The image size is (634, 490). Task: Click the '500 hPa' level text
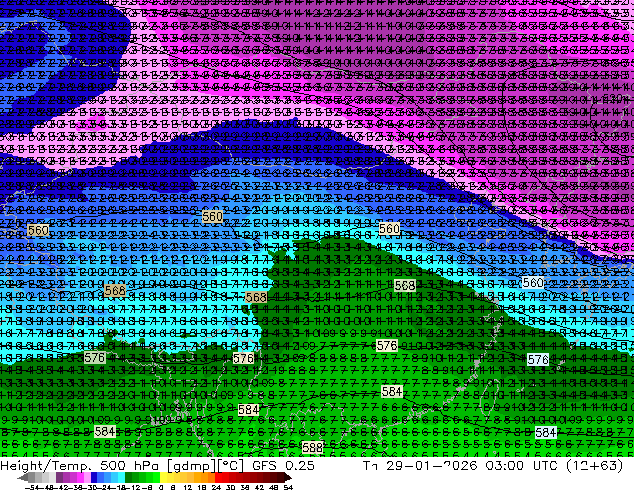click(x=131, y=465)
